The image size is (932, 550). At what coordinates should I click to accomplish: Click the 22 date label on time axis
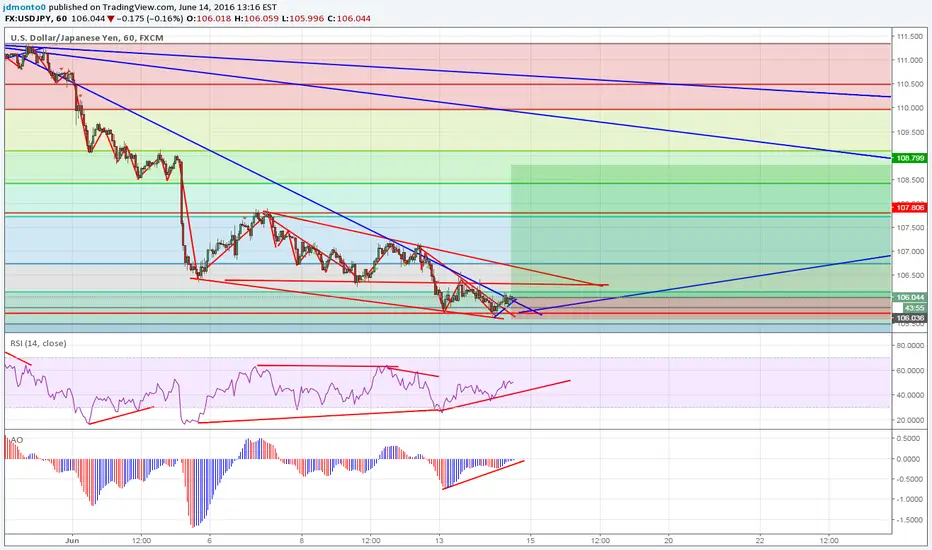(x=760, y=540)
